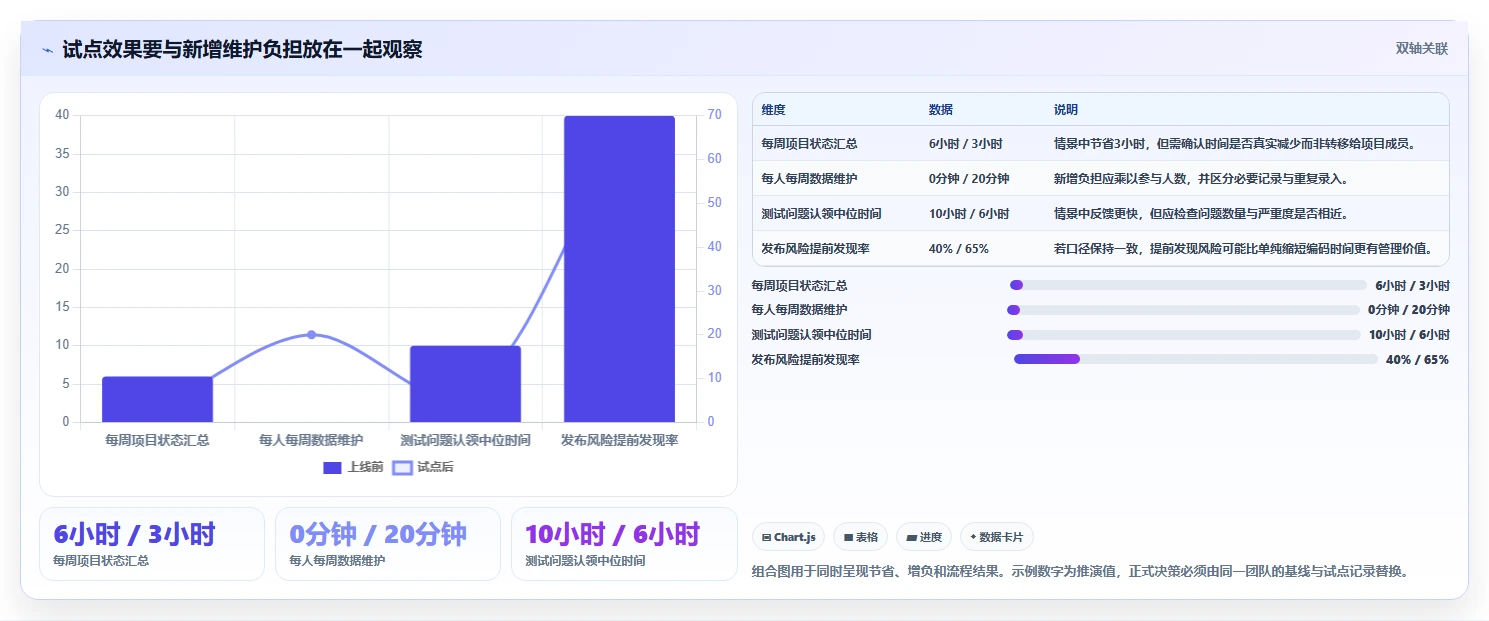Viewport: 1489px width, 621px height.
Task: Click the 测试问题认领中位时间 progress bar
Action: pyautogui.click(x=1183, y=335)
